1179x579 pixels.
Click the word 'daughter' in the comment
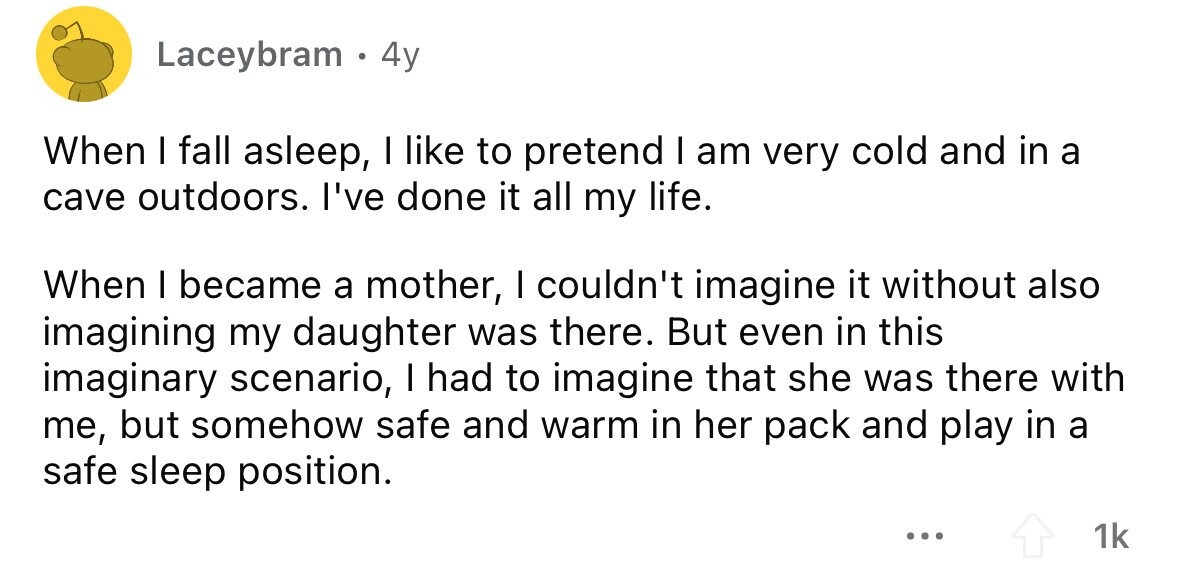click(379, 334)
